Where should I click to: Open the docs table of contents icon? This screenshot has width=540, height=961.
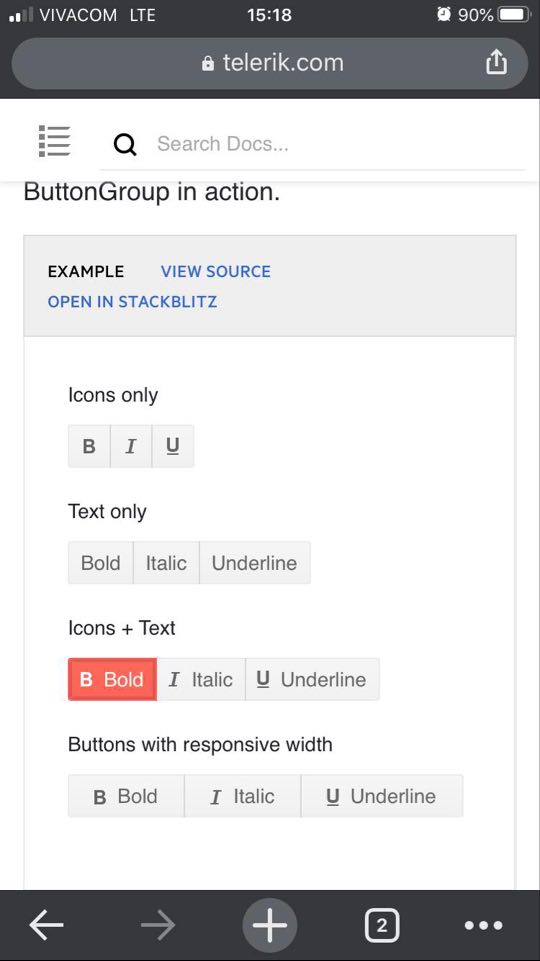[55, 141]
